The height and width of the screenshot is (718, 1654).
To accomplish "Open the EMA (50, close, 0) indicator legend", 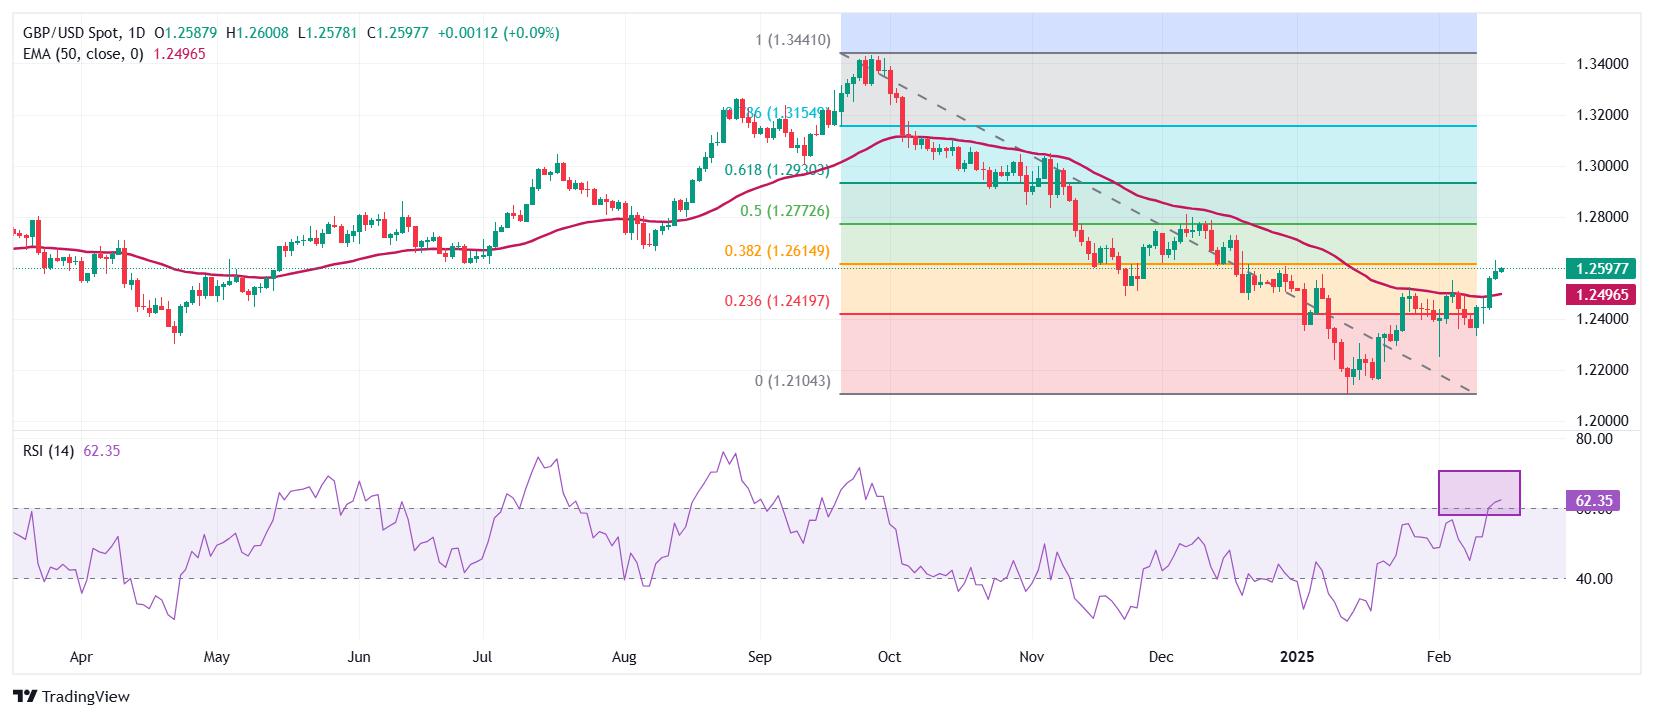I will pyautogui.click(x=84, y=53).
